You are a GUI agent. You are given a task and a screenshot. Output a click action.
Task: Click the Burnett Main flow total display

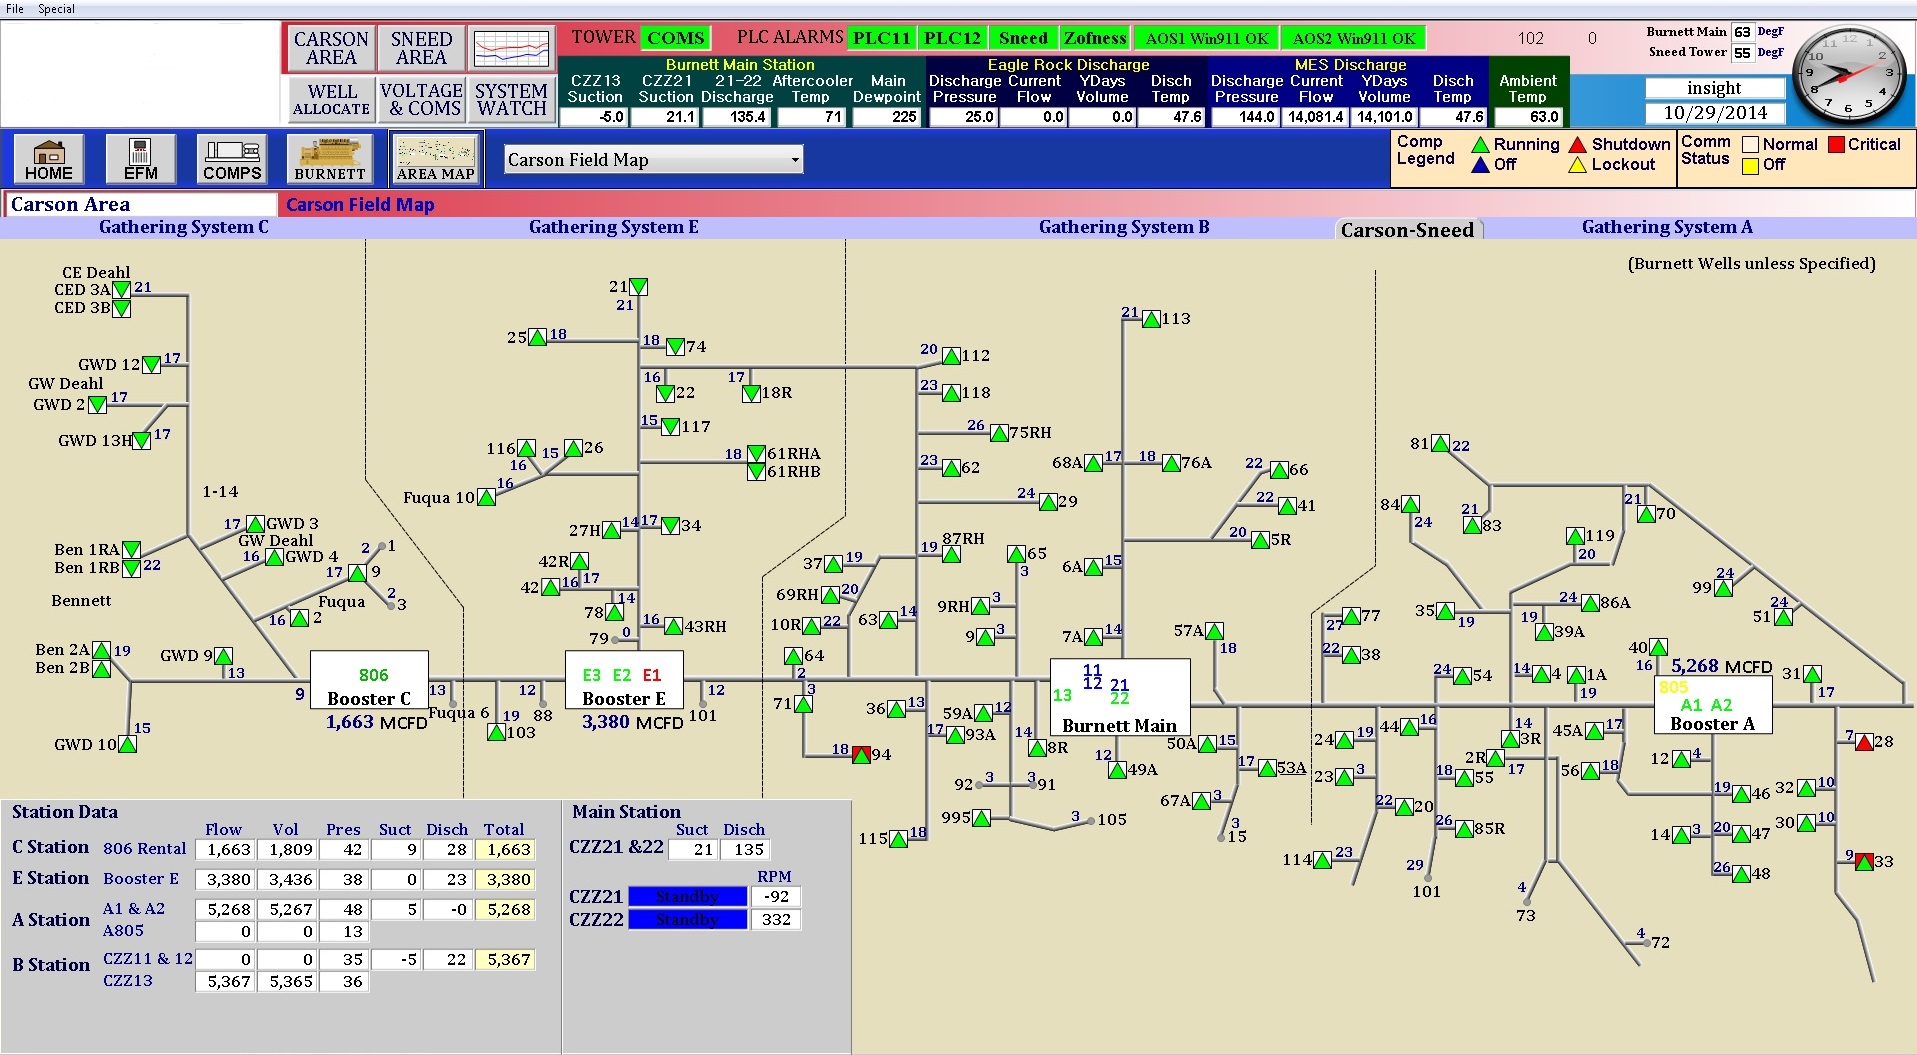click(x=1119, y=699)
